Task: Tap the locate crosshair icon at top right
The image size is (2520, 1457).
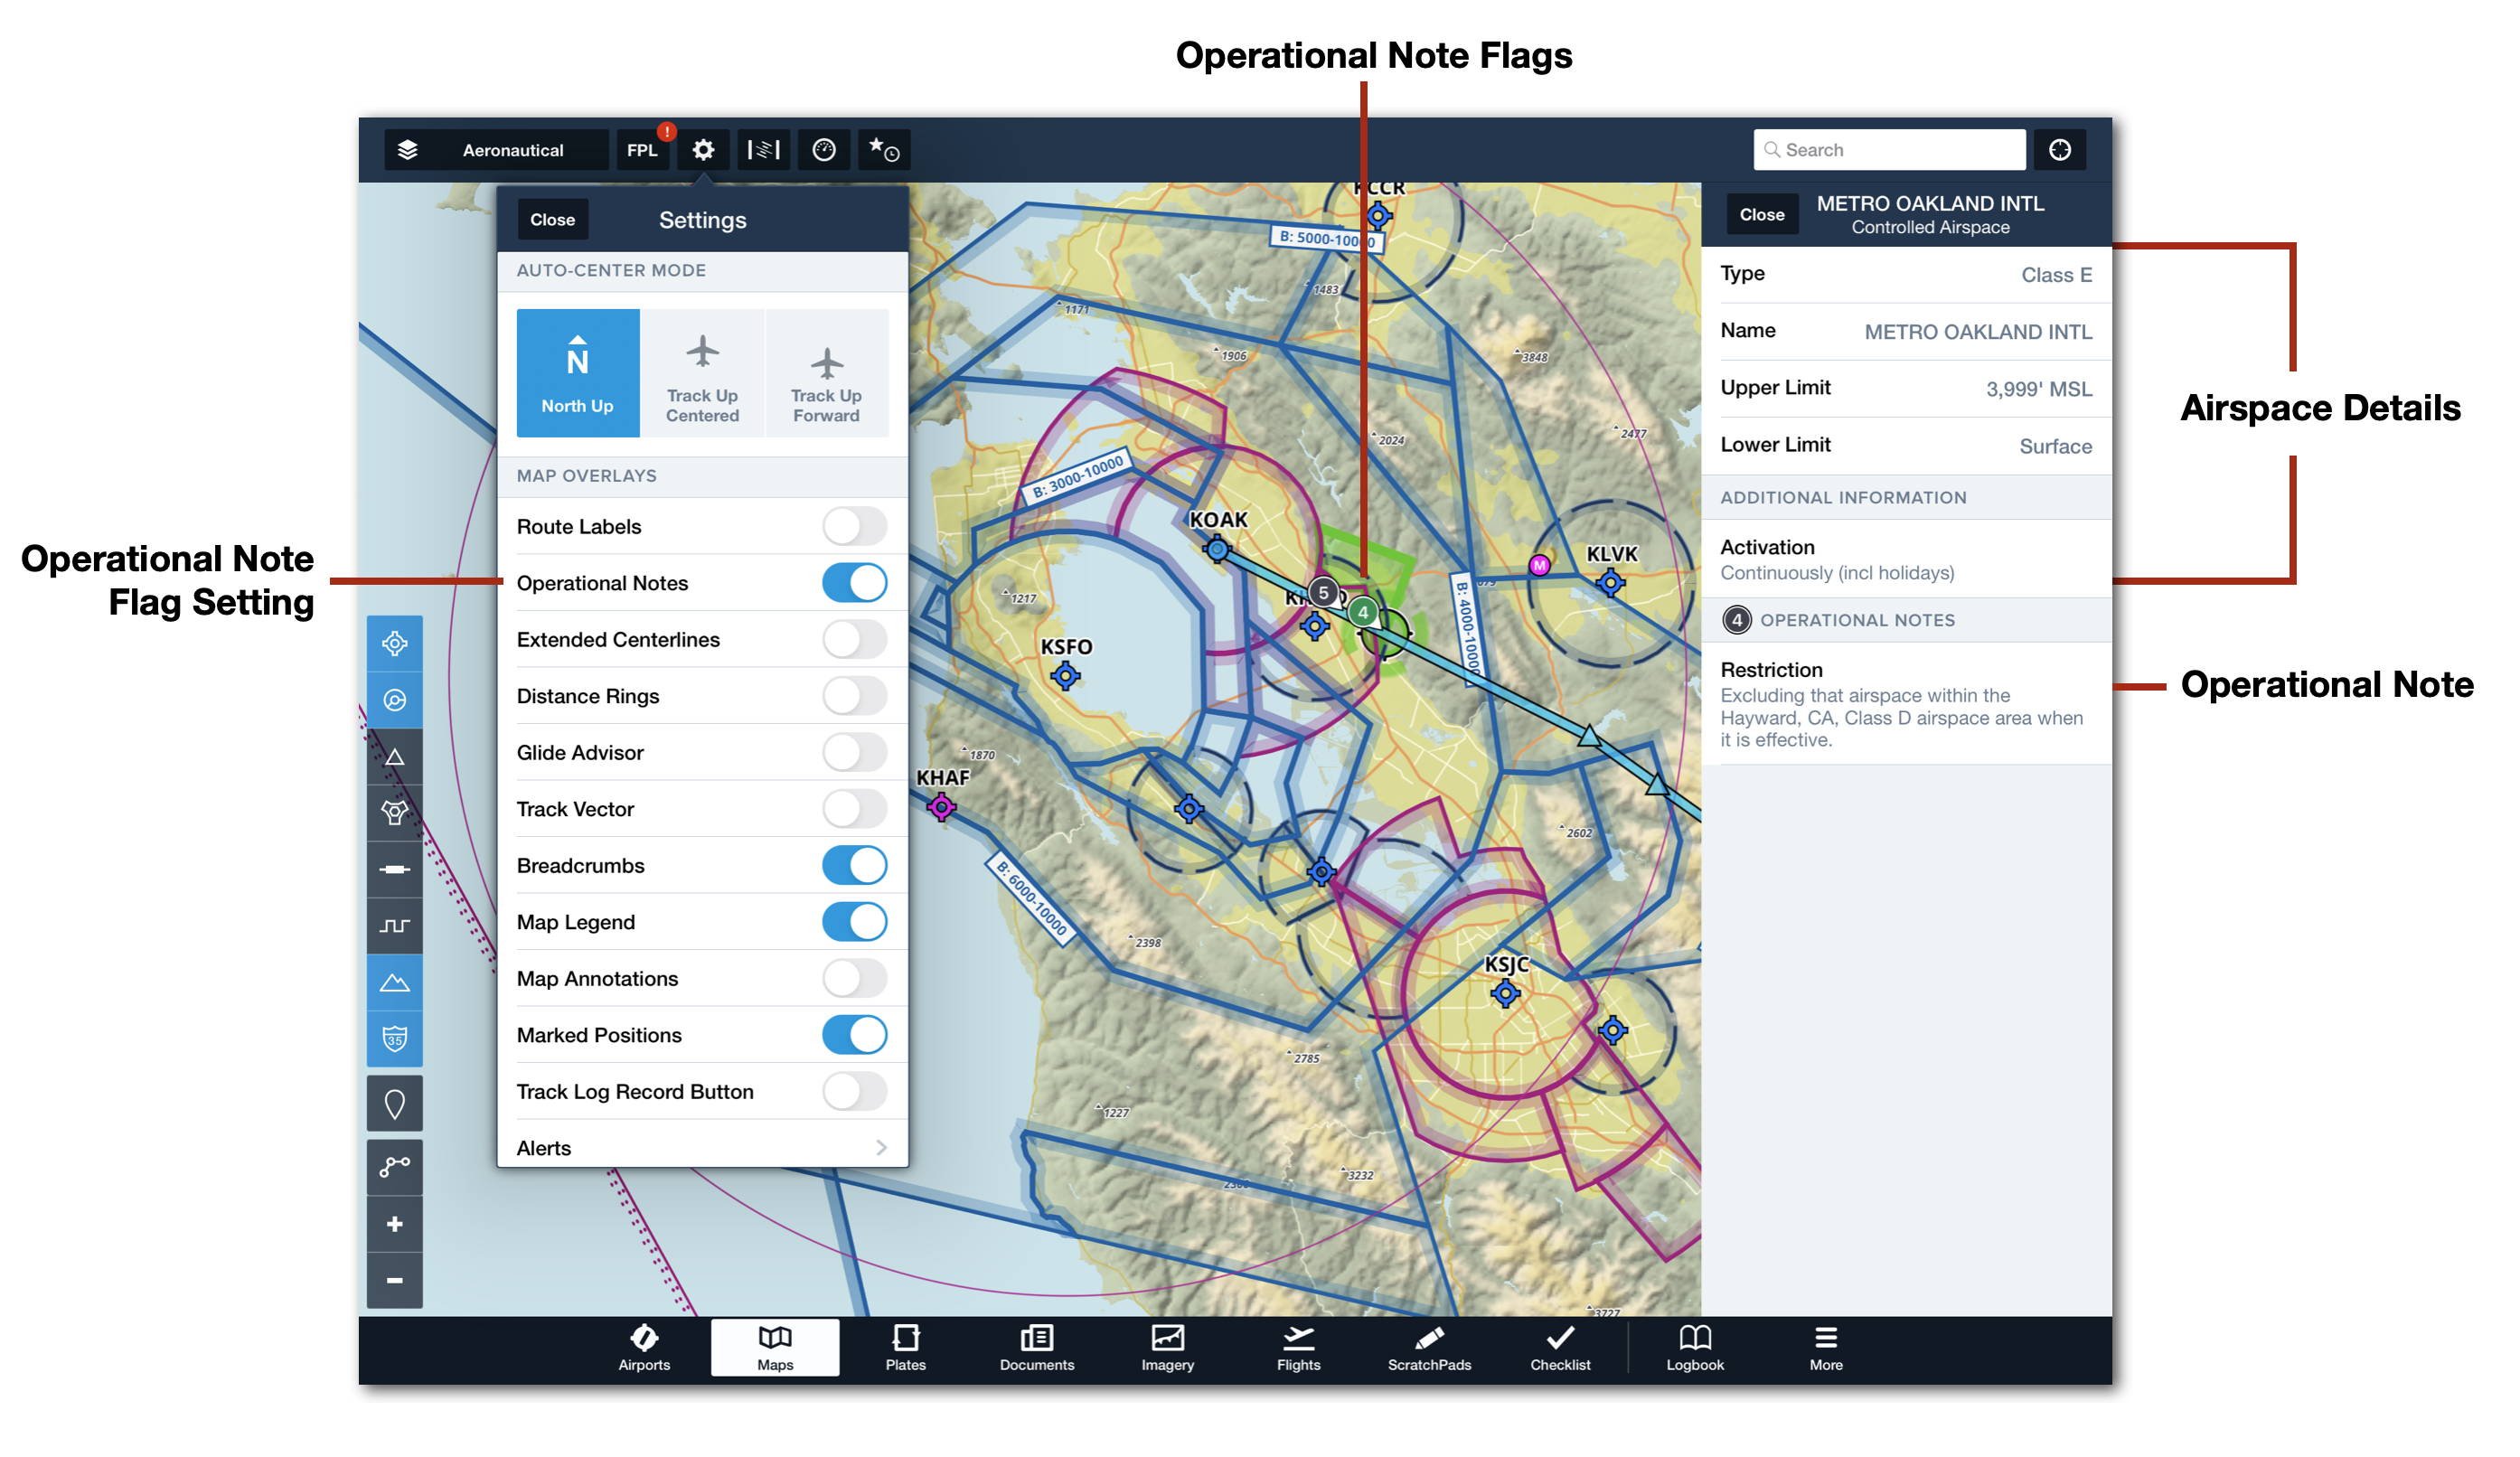Action: [2059, 150]
